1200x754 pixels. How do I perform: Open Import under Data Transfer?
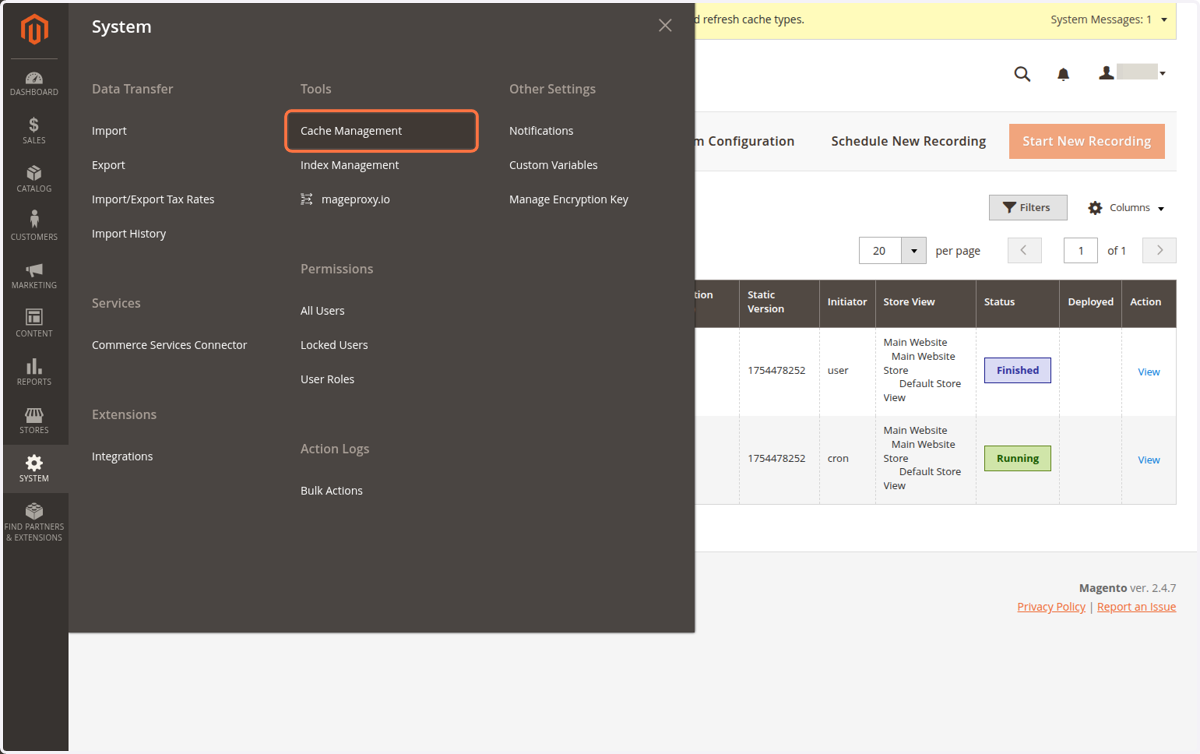[x=109, y=131]
